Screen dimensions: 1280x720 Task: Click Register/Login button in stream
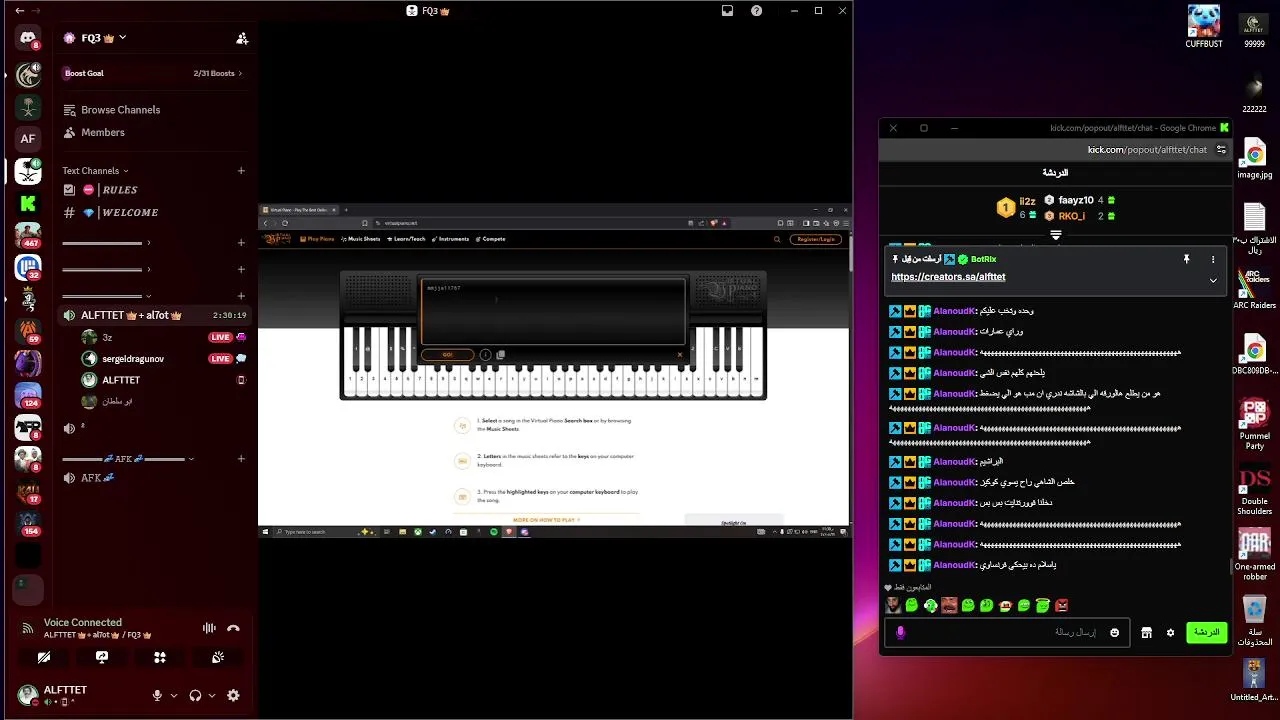815,239
